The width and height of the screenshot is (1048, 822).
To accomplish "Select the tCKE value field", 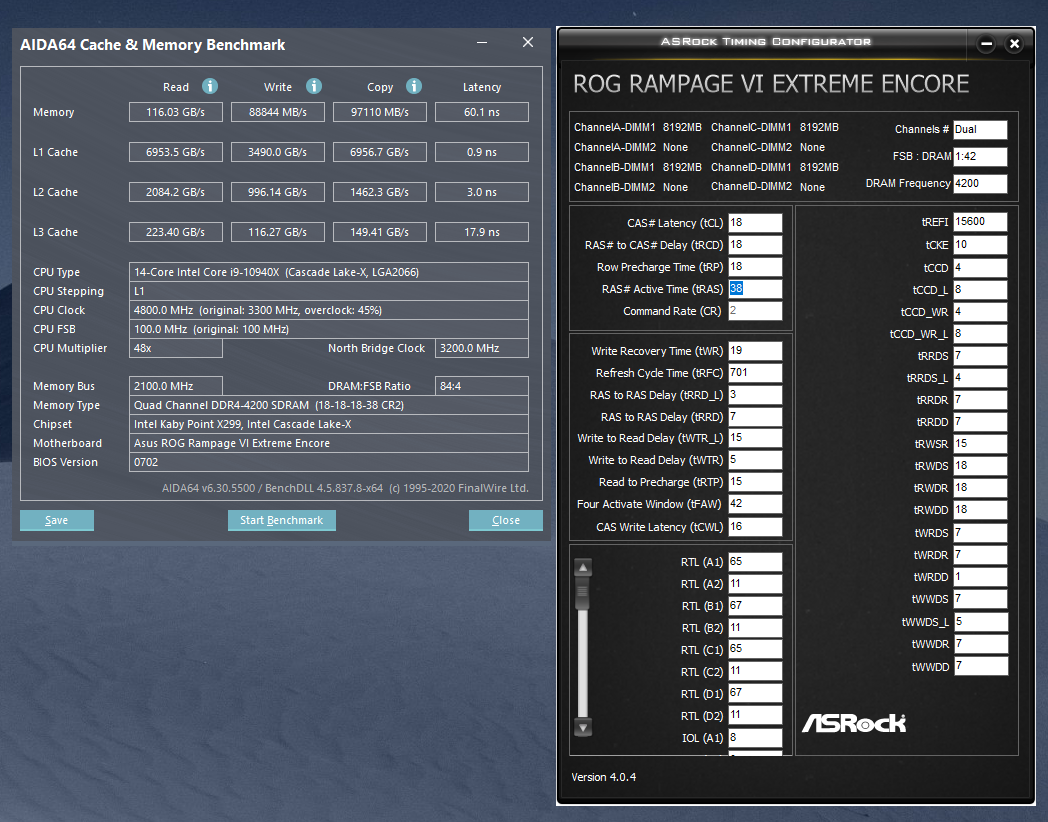I will tap(980, 245).
